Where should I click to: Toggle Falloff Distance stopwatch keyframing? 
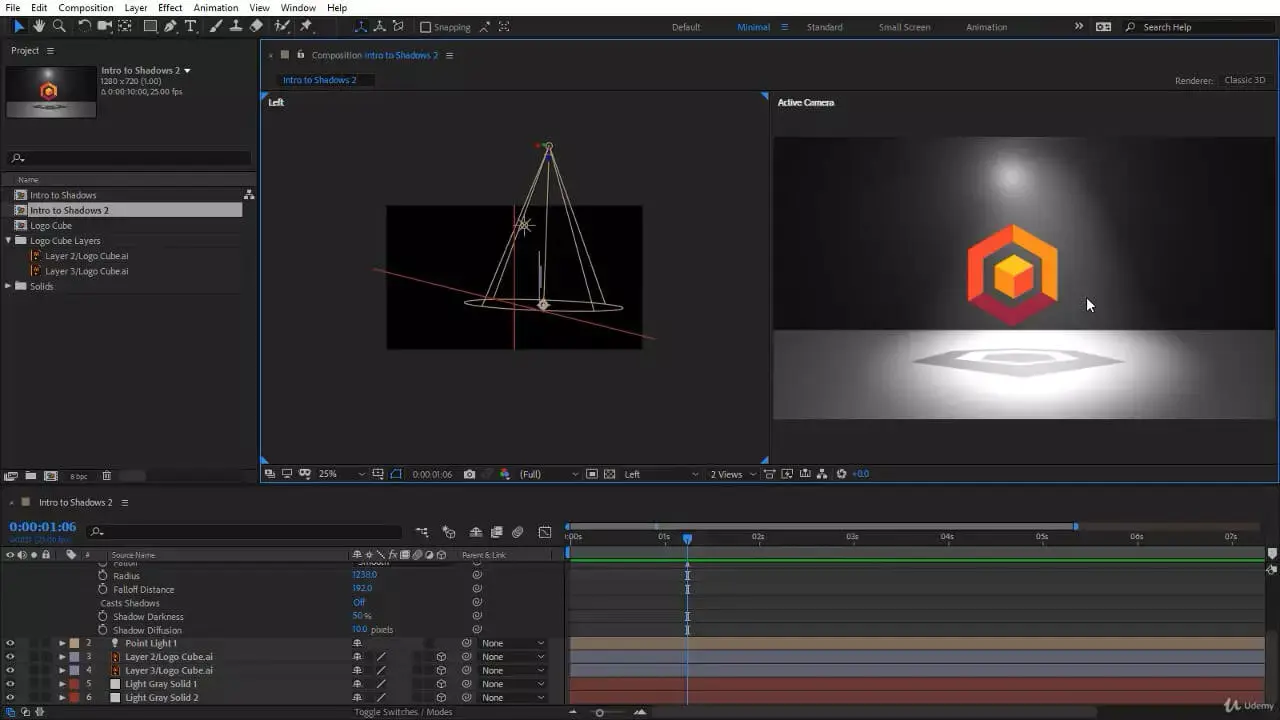coord(103,589)
